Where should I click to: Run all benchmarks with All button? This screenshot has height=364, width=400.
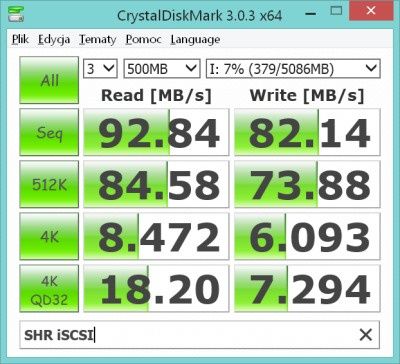pos(49,80)
